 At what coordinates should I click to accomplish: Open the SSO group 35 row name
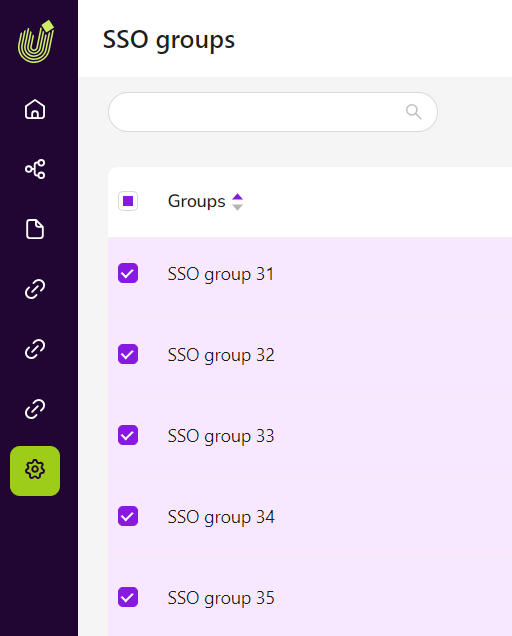[221, 599]
